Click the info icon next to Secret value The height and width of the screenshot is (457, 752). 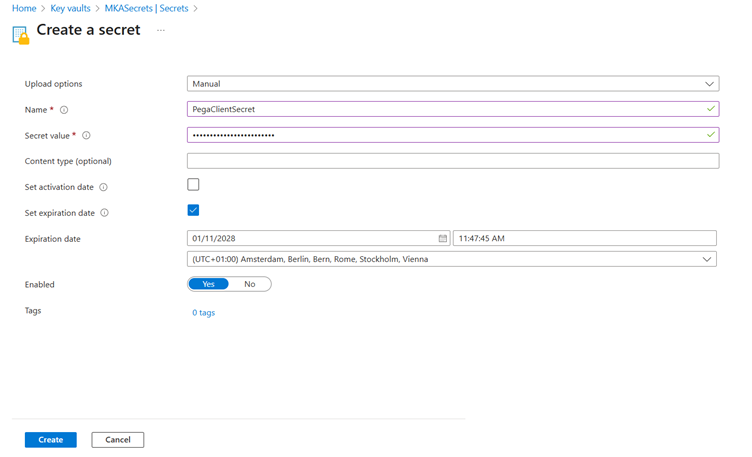pos(86,135)
